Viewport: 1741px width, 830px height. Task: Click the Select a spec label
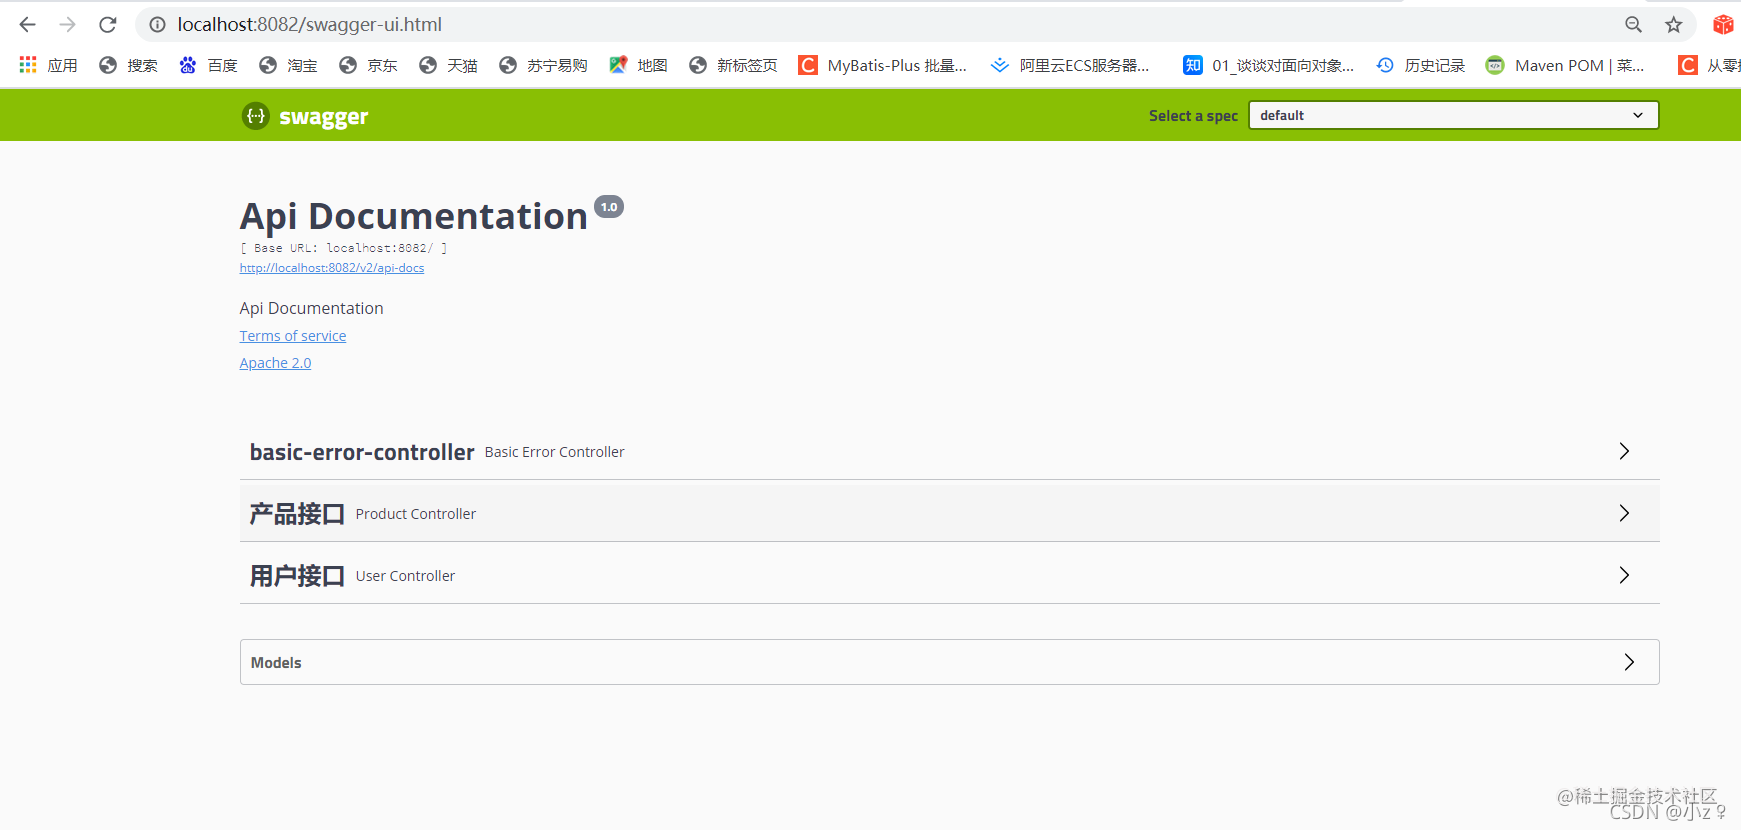point(1193,116)
